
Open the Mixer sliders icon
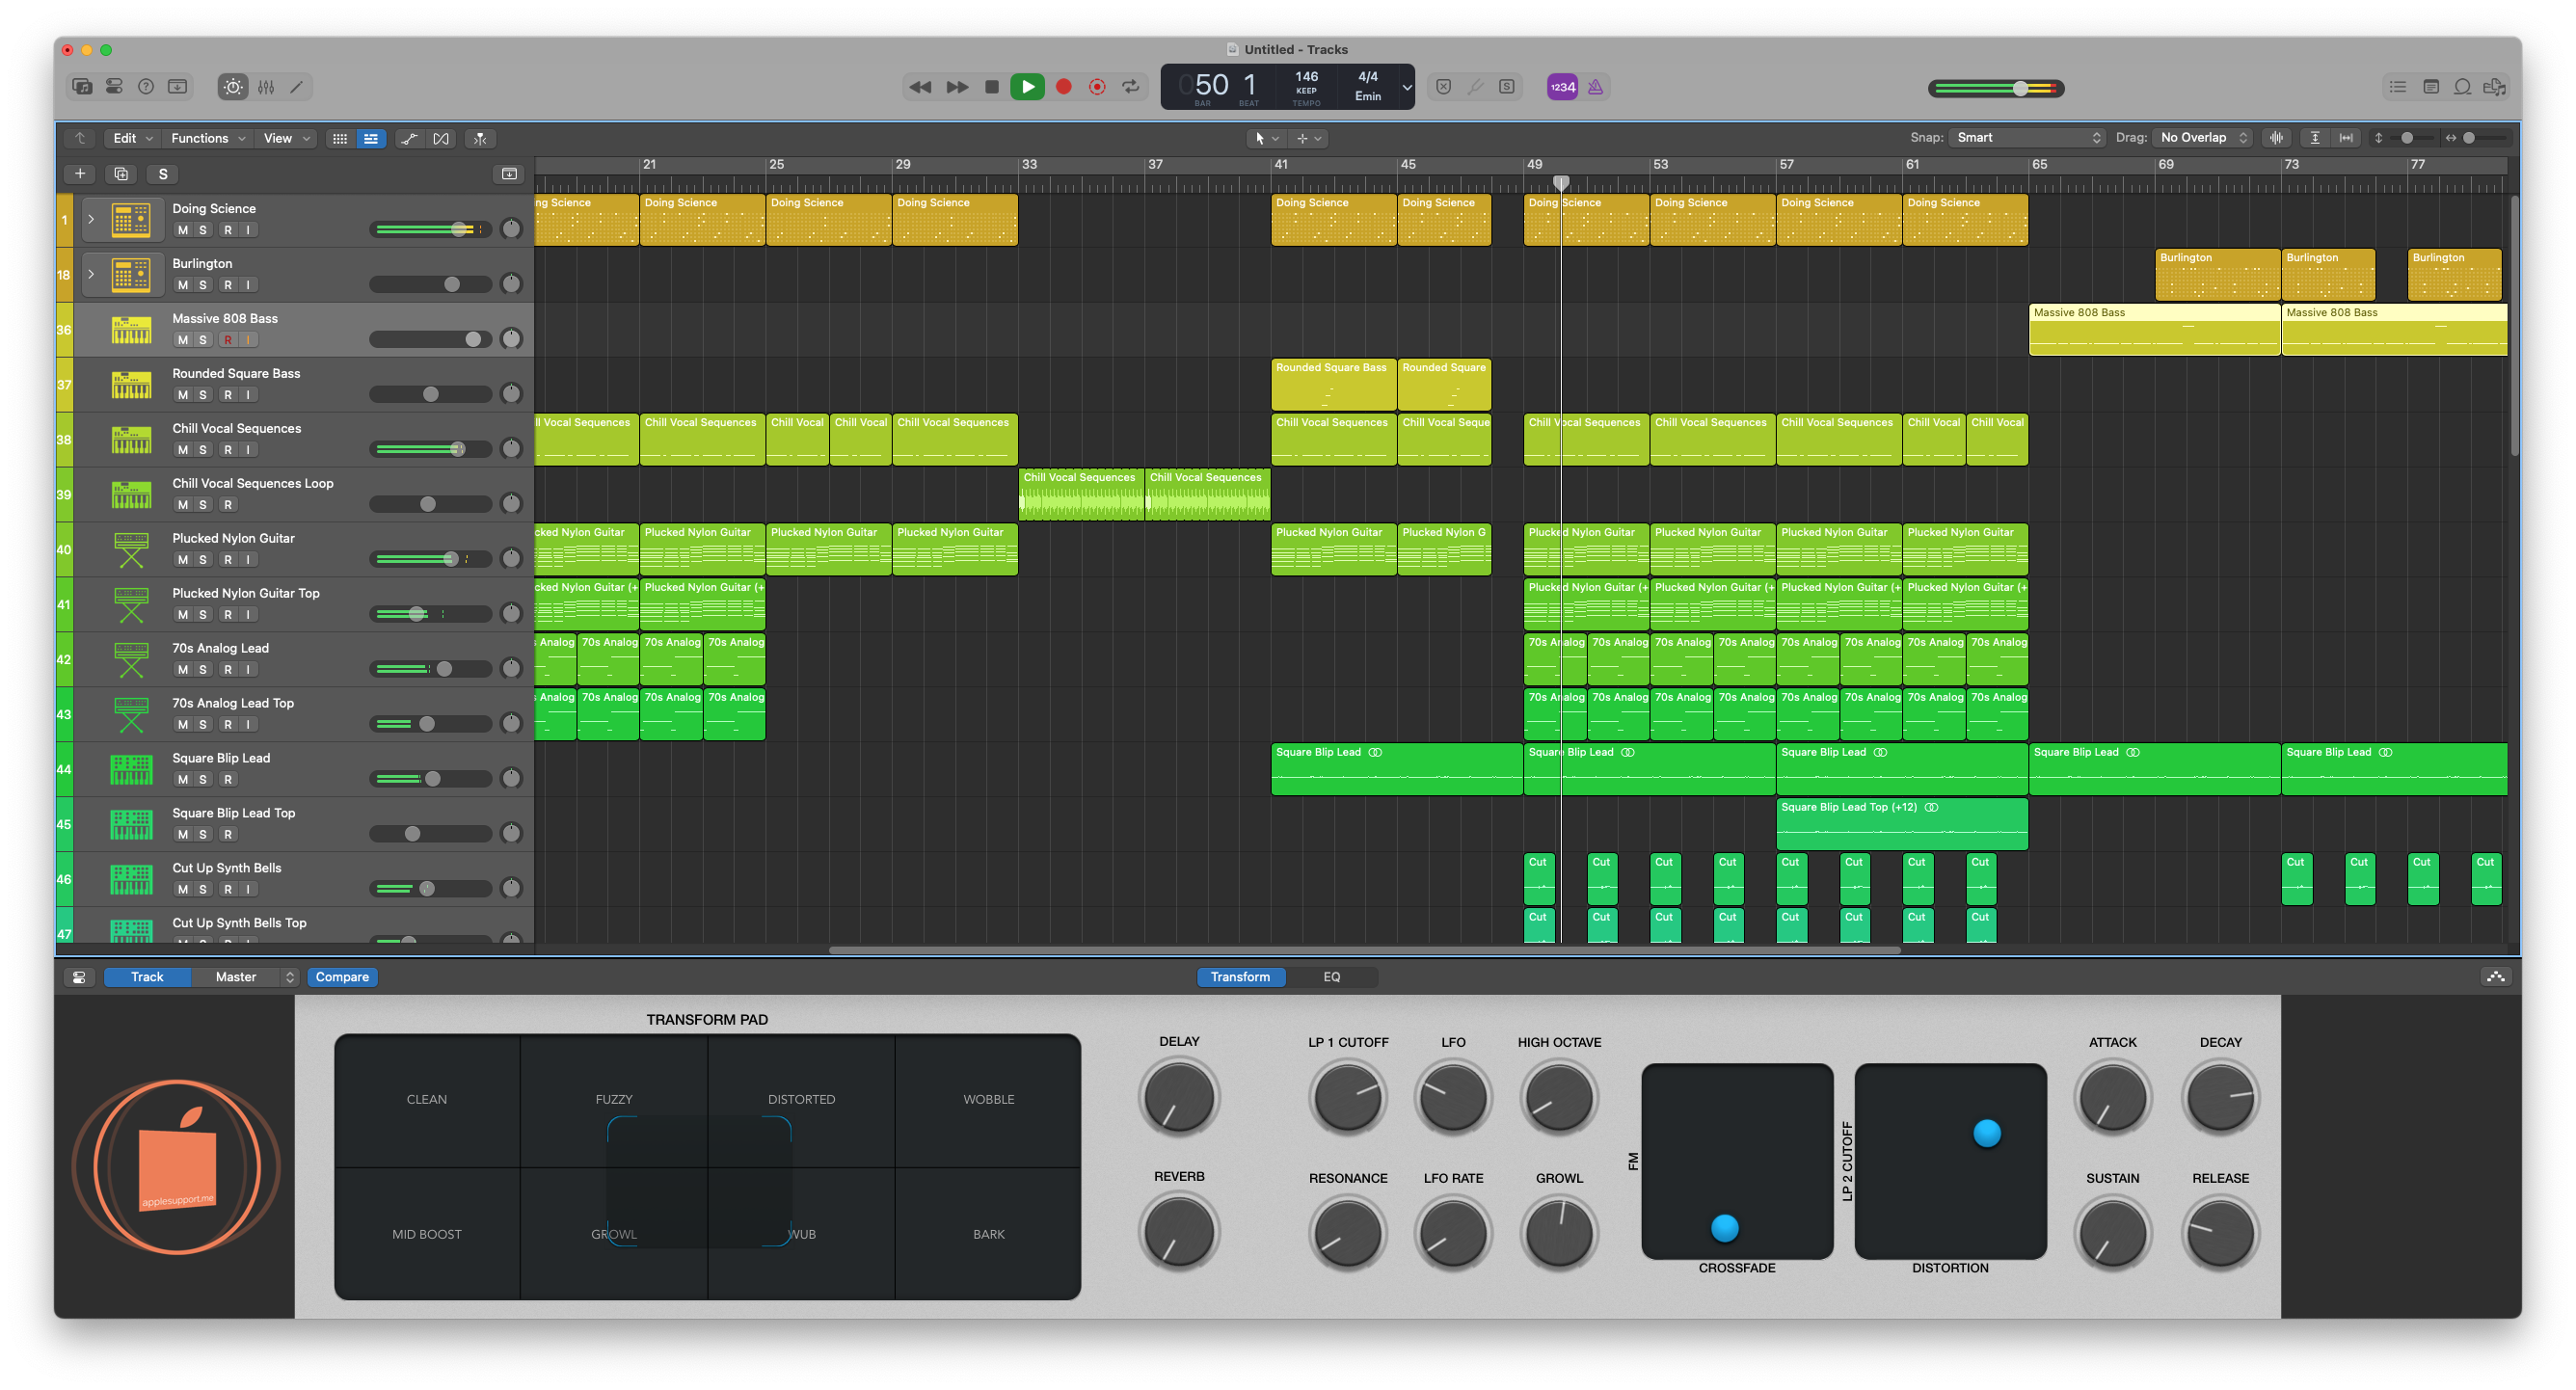click(266, 87)
